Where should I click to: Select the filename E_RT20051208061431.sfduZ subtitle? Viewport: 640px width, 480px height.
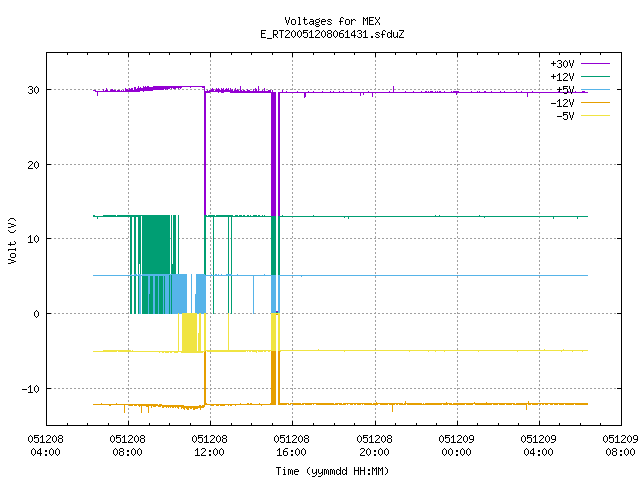pos(332,34)
